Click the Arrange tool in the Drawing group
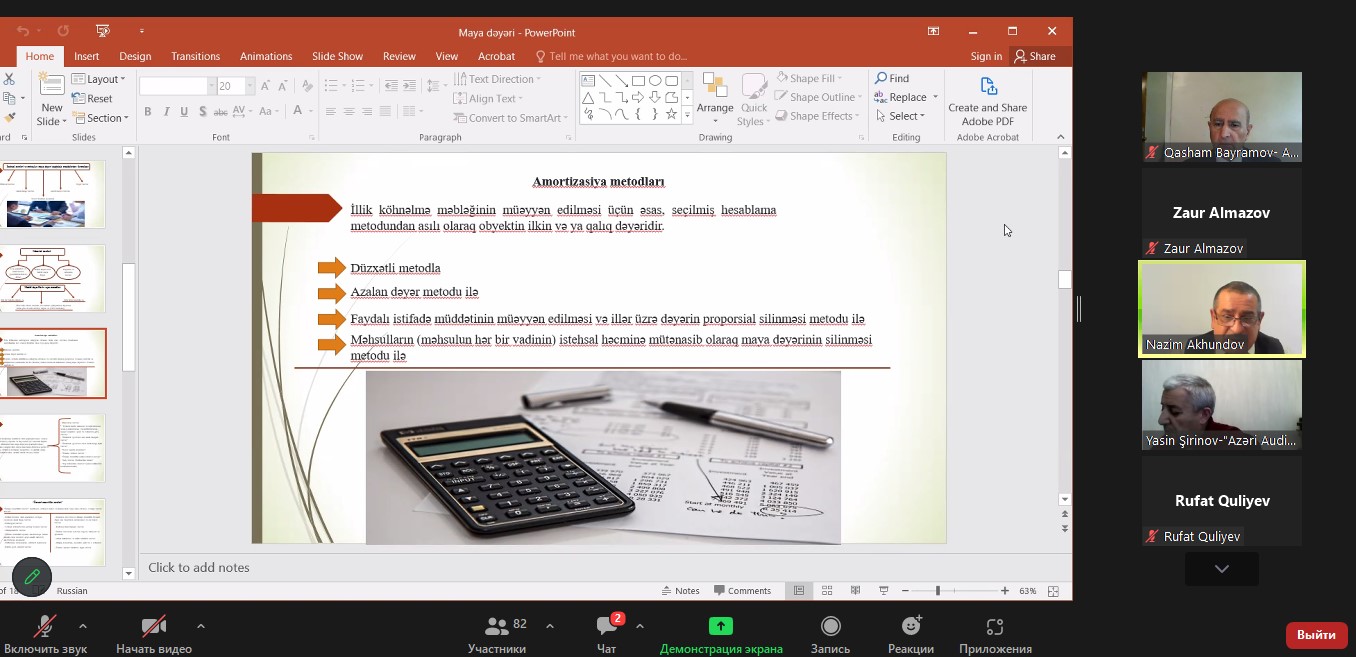The image size is (1356, 657). [x=715, y=96]
